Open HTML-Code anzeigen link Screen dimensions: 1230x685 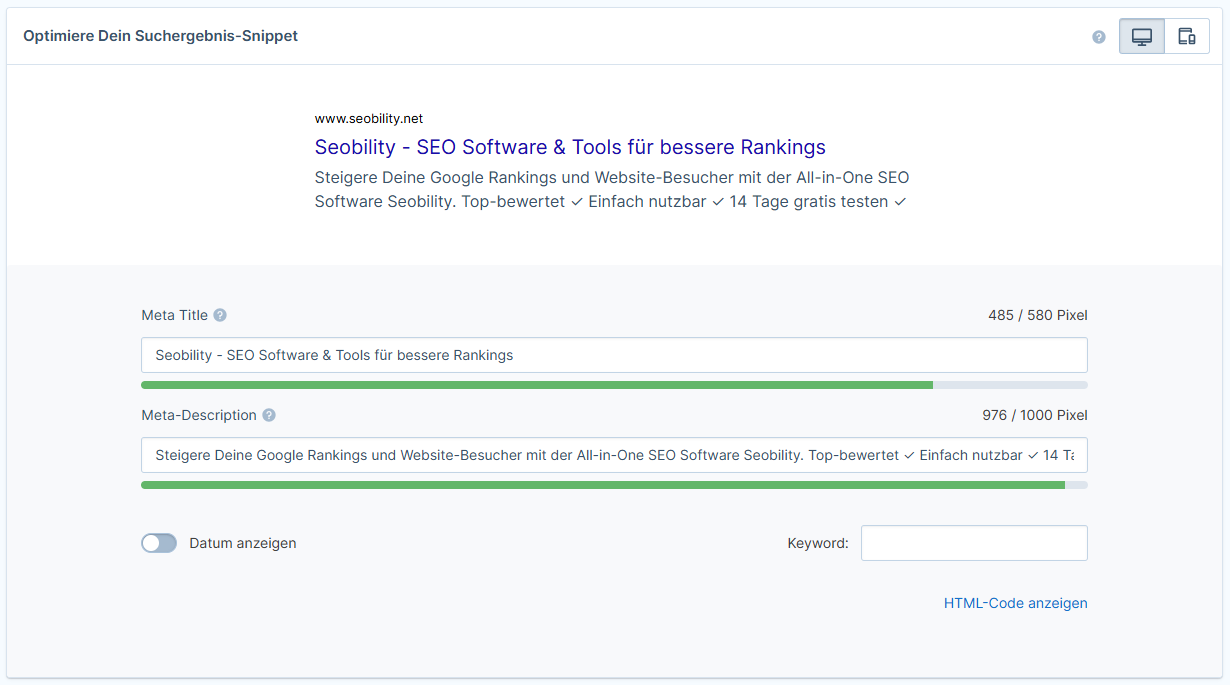click(x=1016, y=603)
